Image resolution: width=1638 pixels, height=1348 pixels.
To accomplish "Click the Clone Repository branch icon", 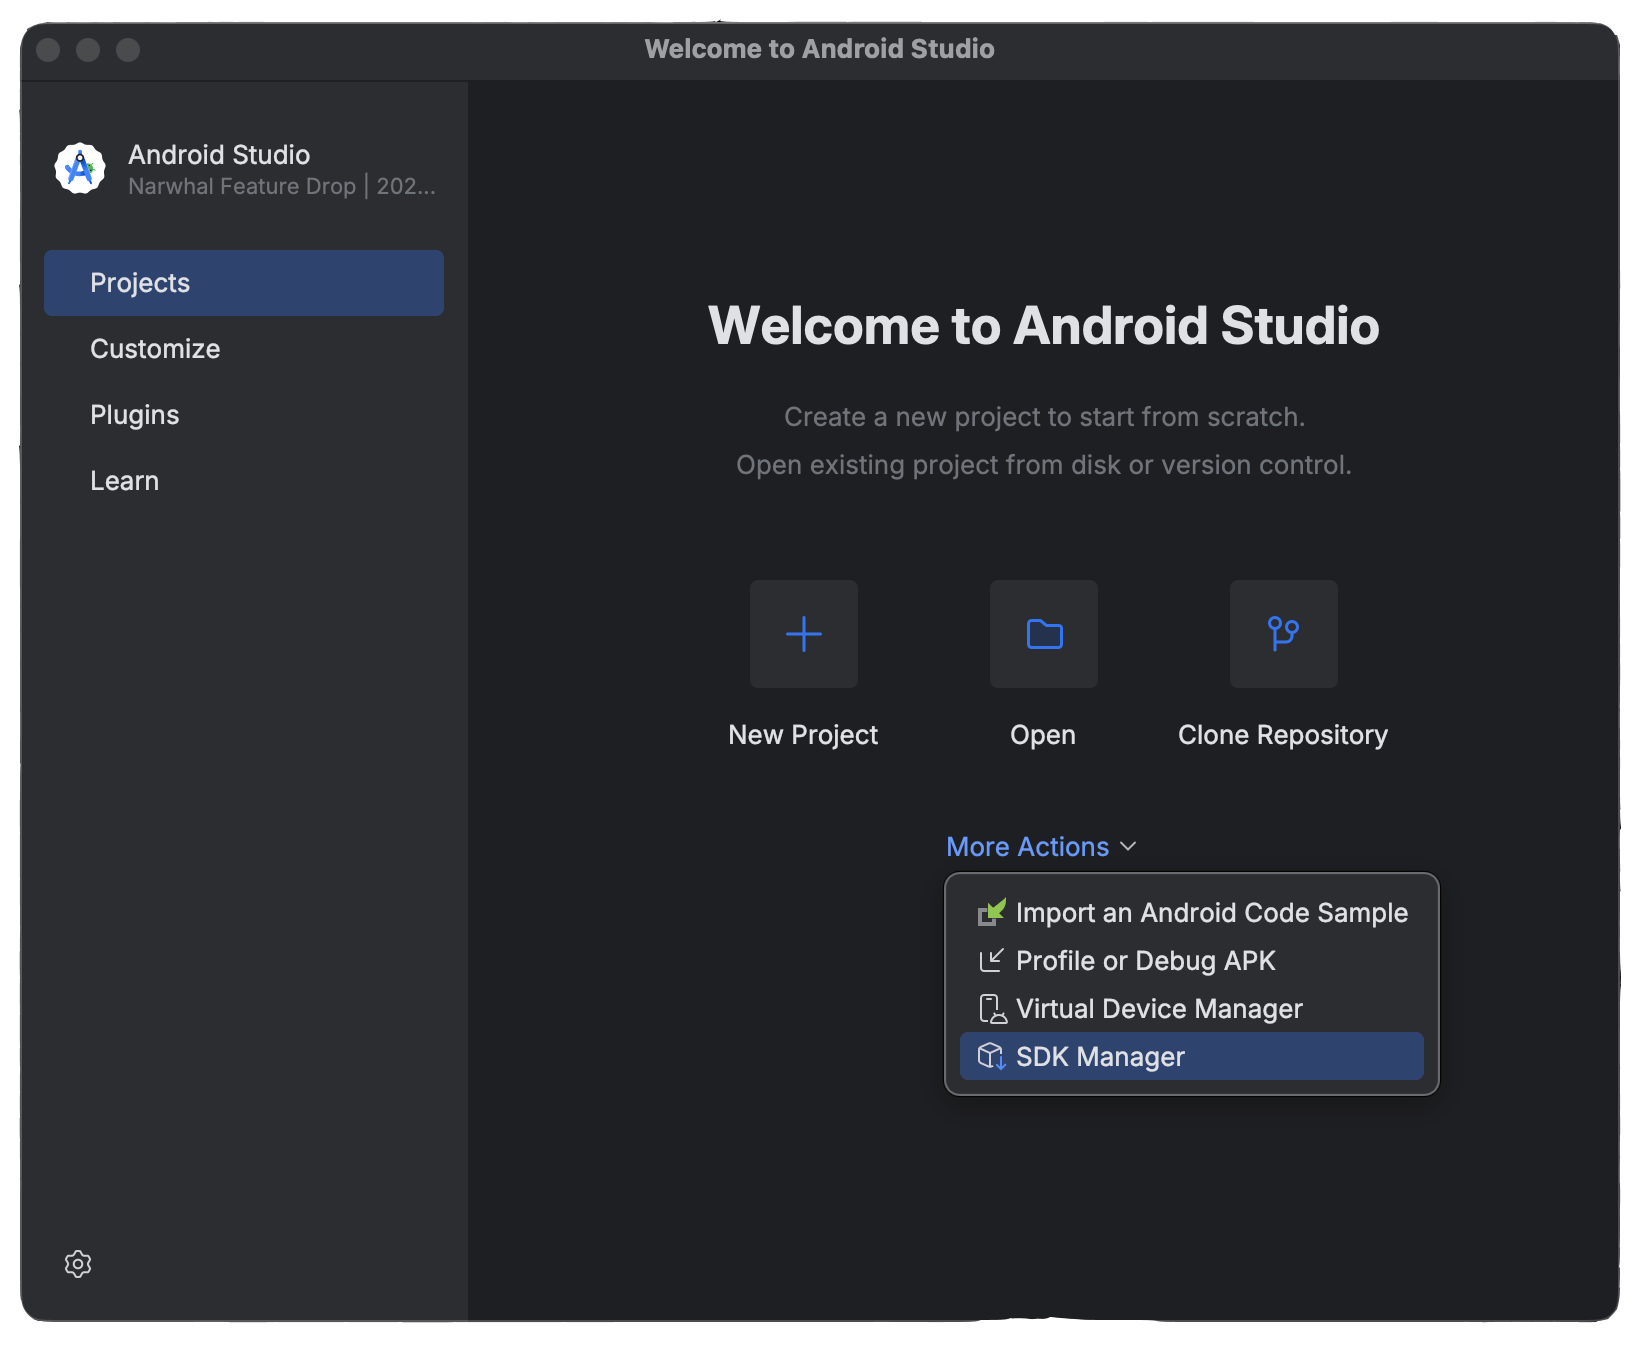I will coord(1284,634).
